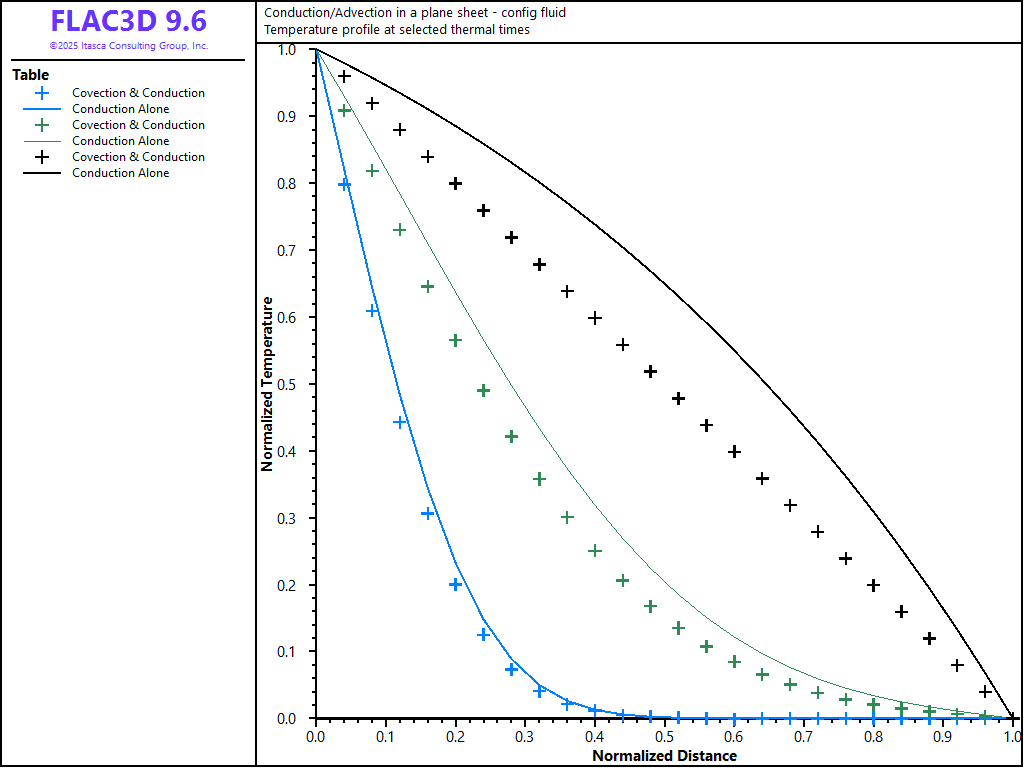Pick the green series "Conduction Alone" legend label
The height and width of the screenshot is (768, 1024).
pos(121,141)
